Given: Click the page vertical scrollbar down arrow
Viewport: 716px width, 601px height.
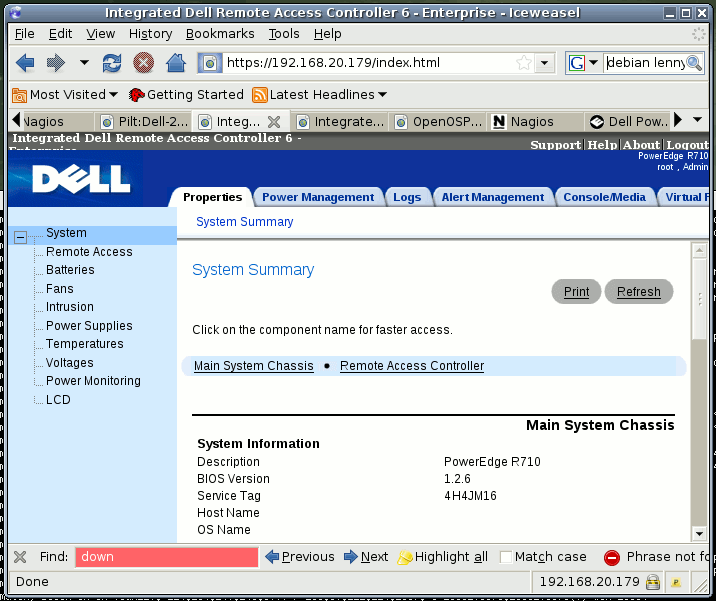Looking at the screenshot, I should [x=699, y=533].
